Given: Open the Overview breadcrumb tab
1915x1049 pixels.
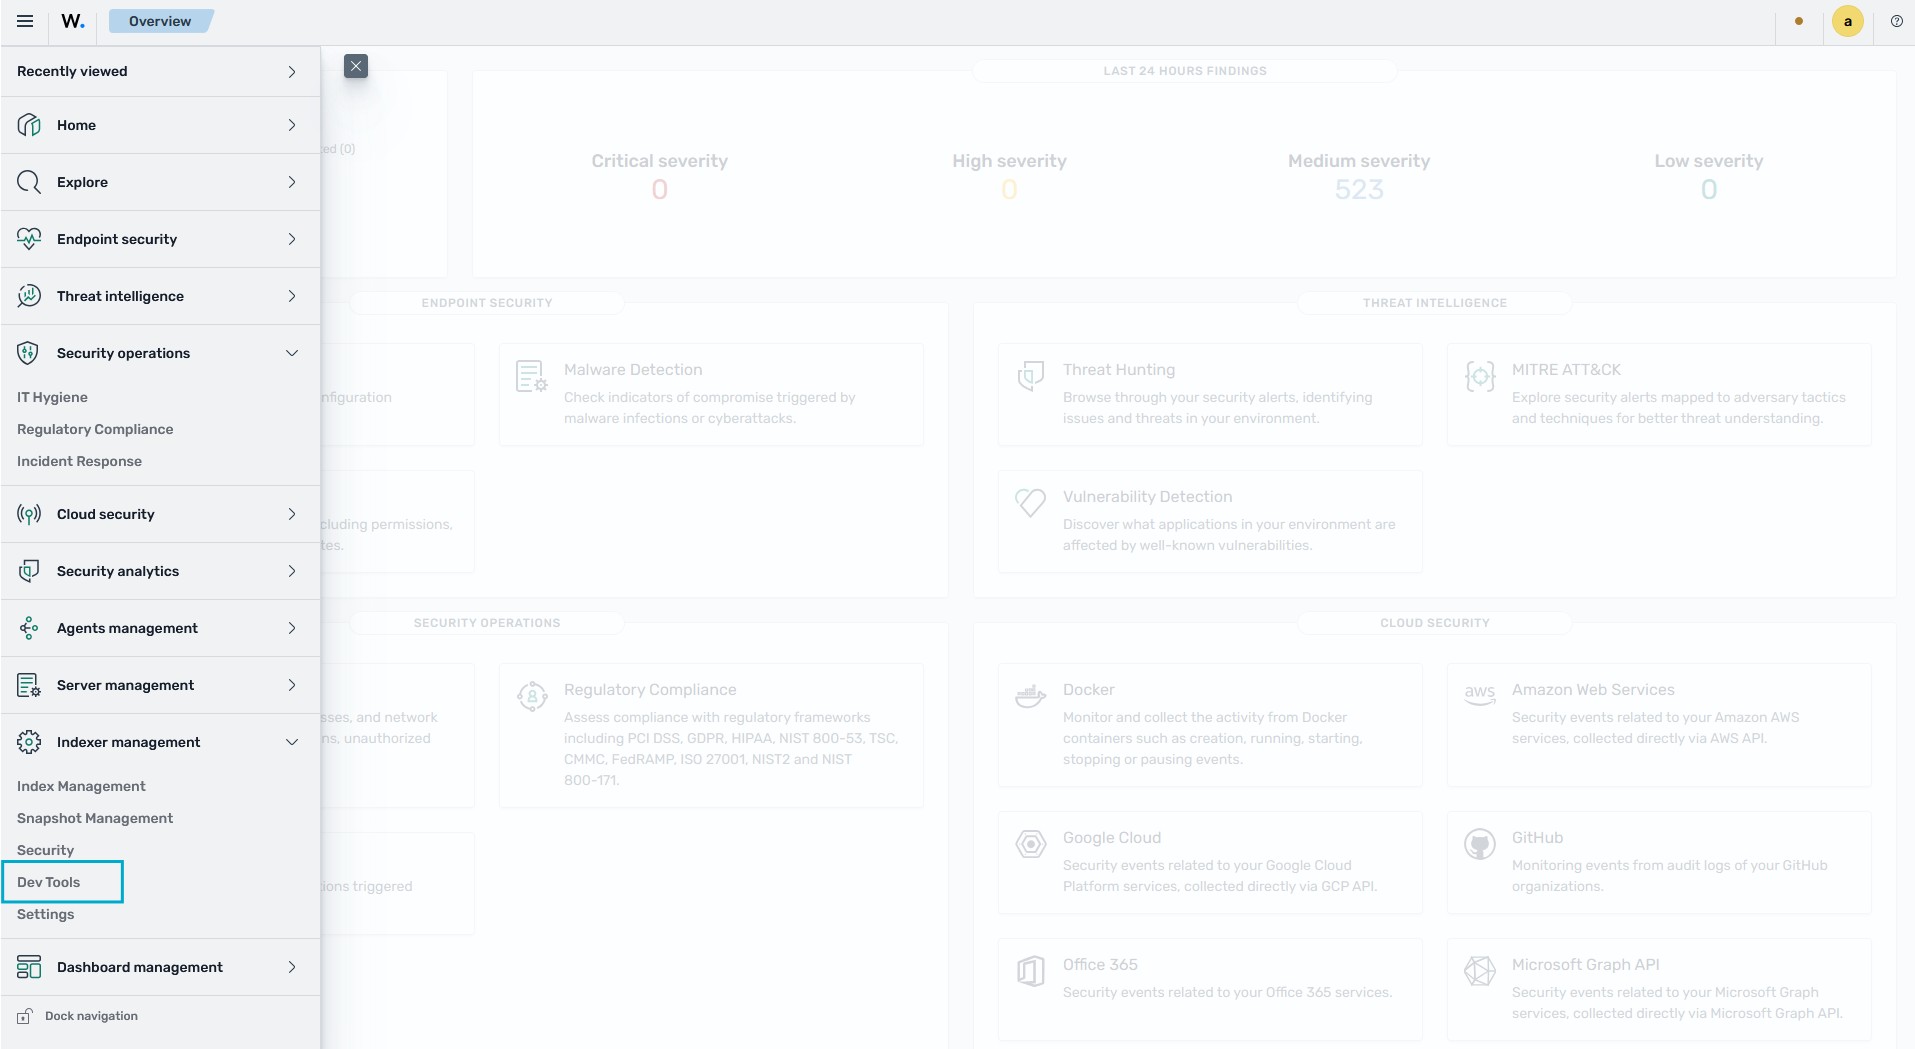Looking at the screenshot, I should (x=160, y=21).
